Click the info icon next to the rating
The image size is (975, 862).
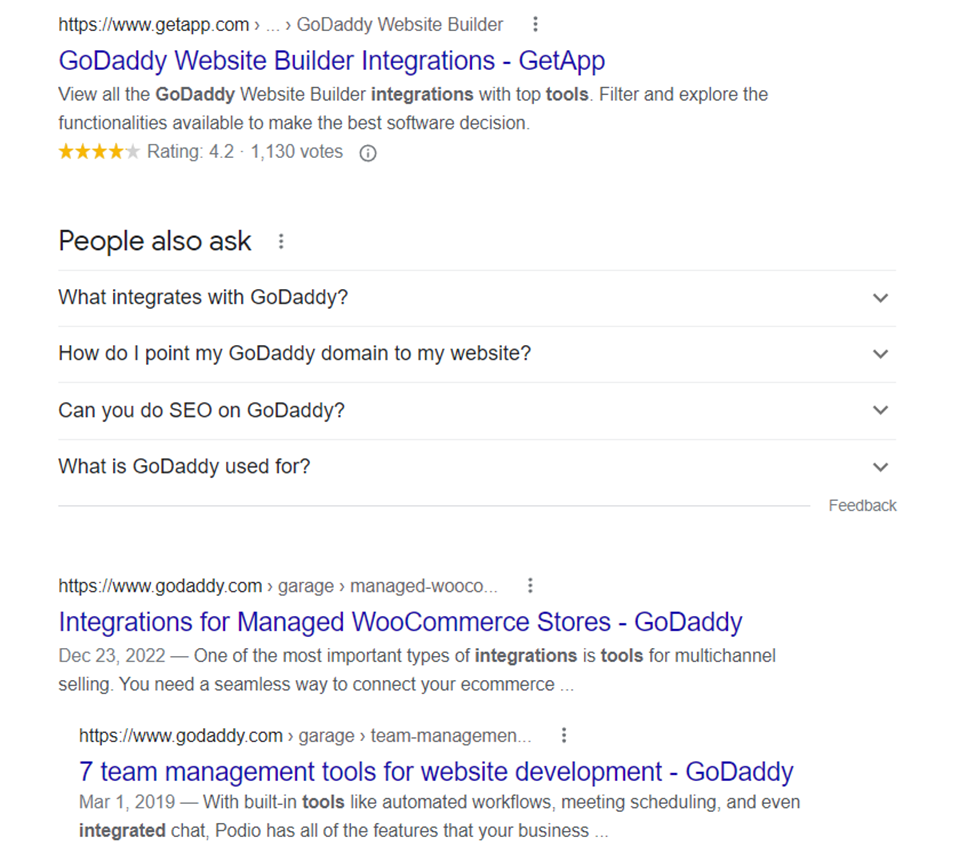coord(368,152)
